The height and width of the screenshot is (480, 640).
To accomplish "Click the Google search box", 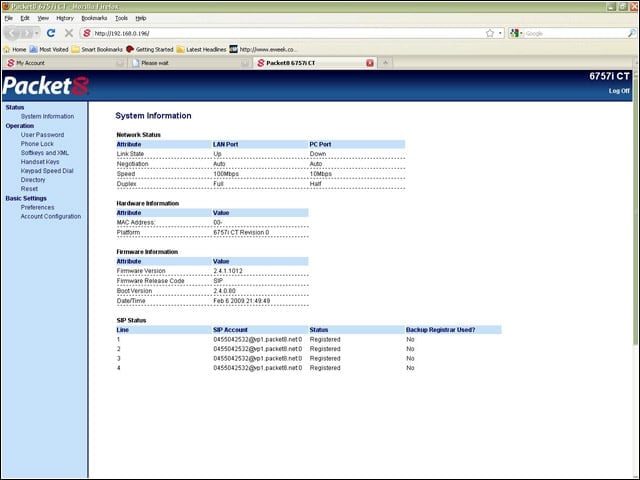I will click(x=575, y=33).
